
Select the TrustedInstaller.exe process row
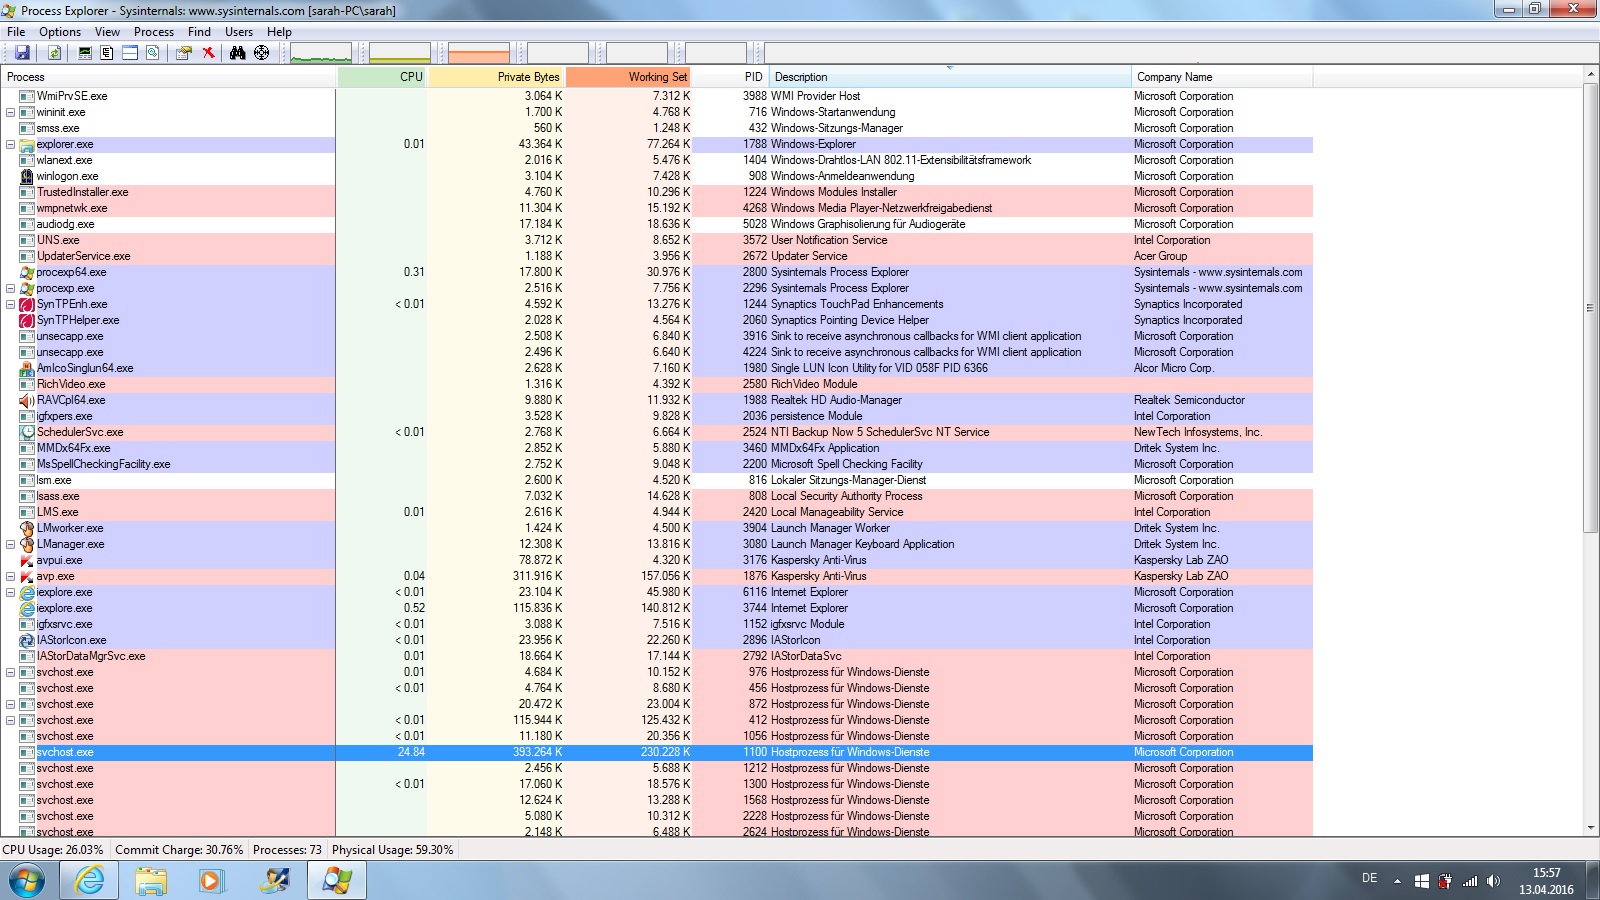coord(656,192)
